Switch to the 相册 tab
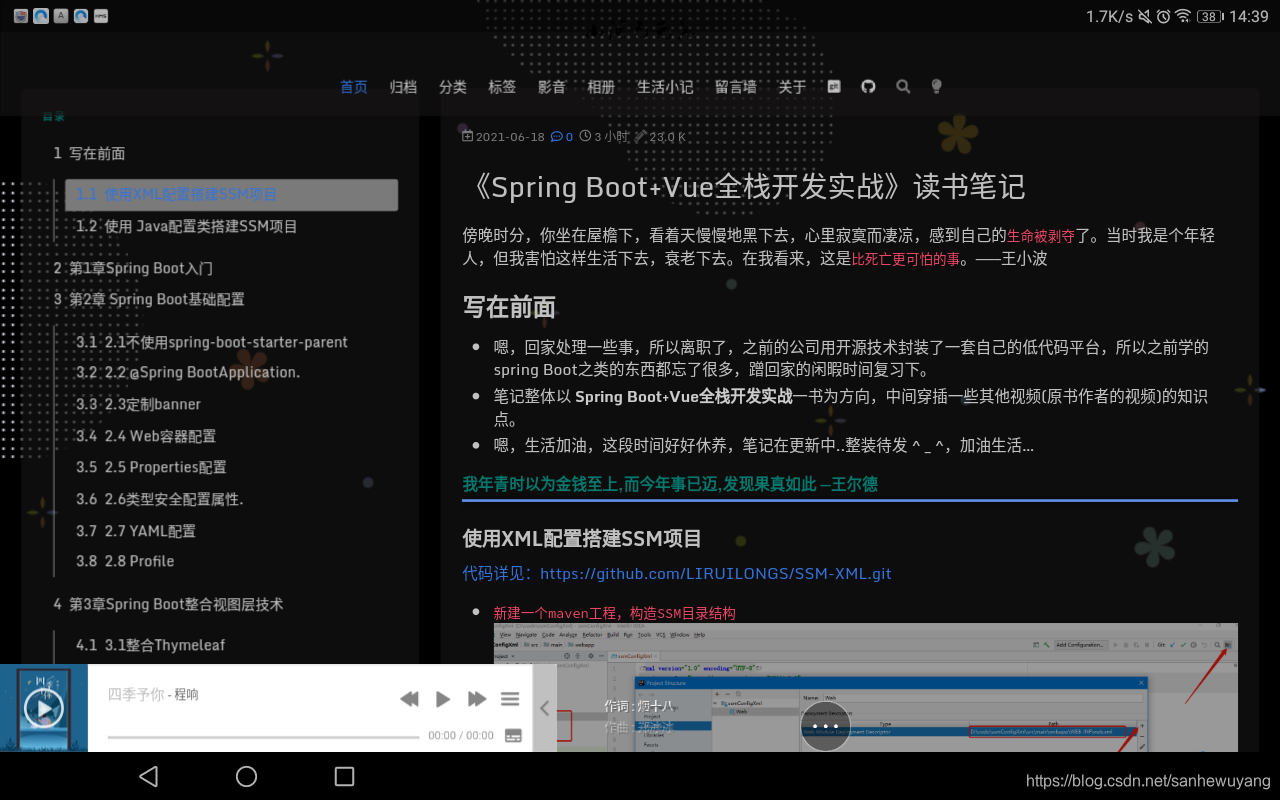The height and width of the screenshot is (800, 1280). (601, 87)
